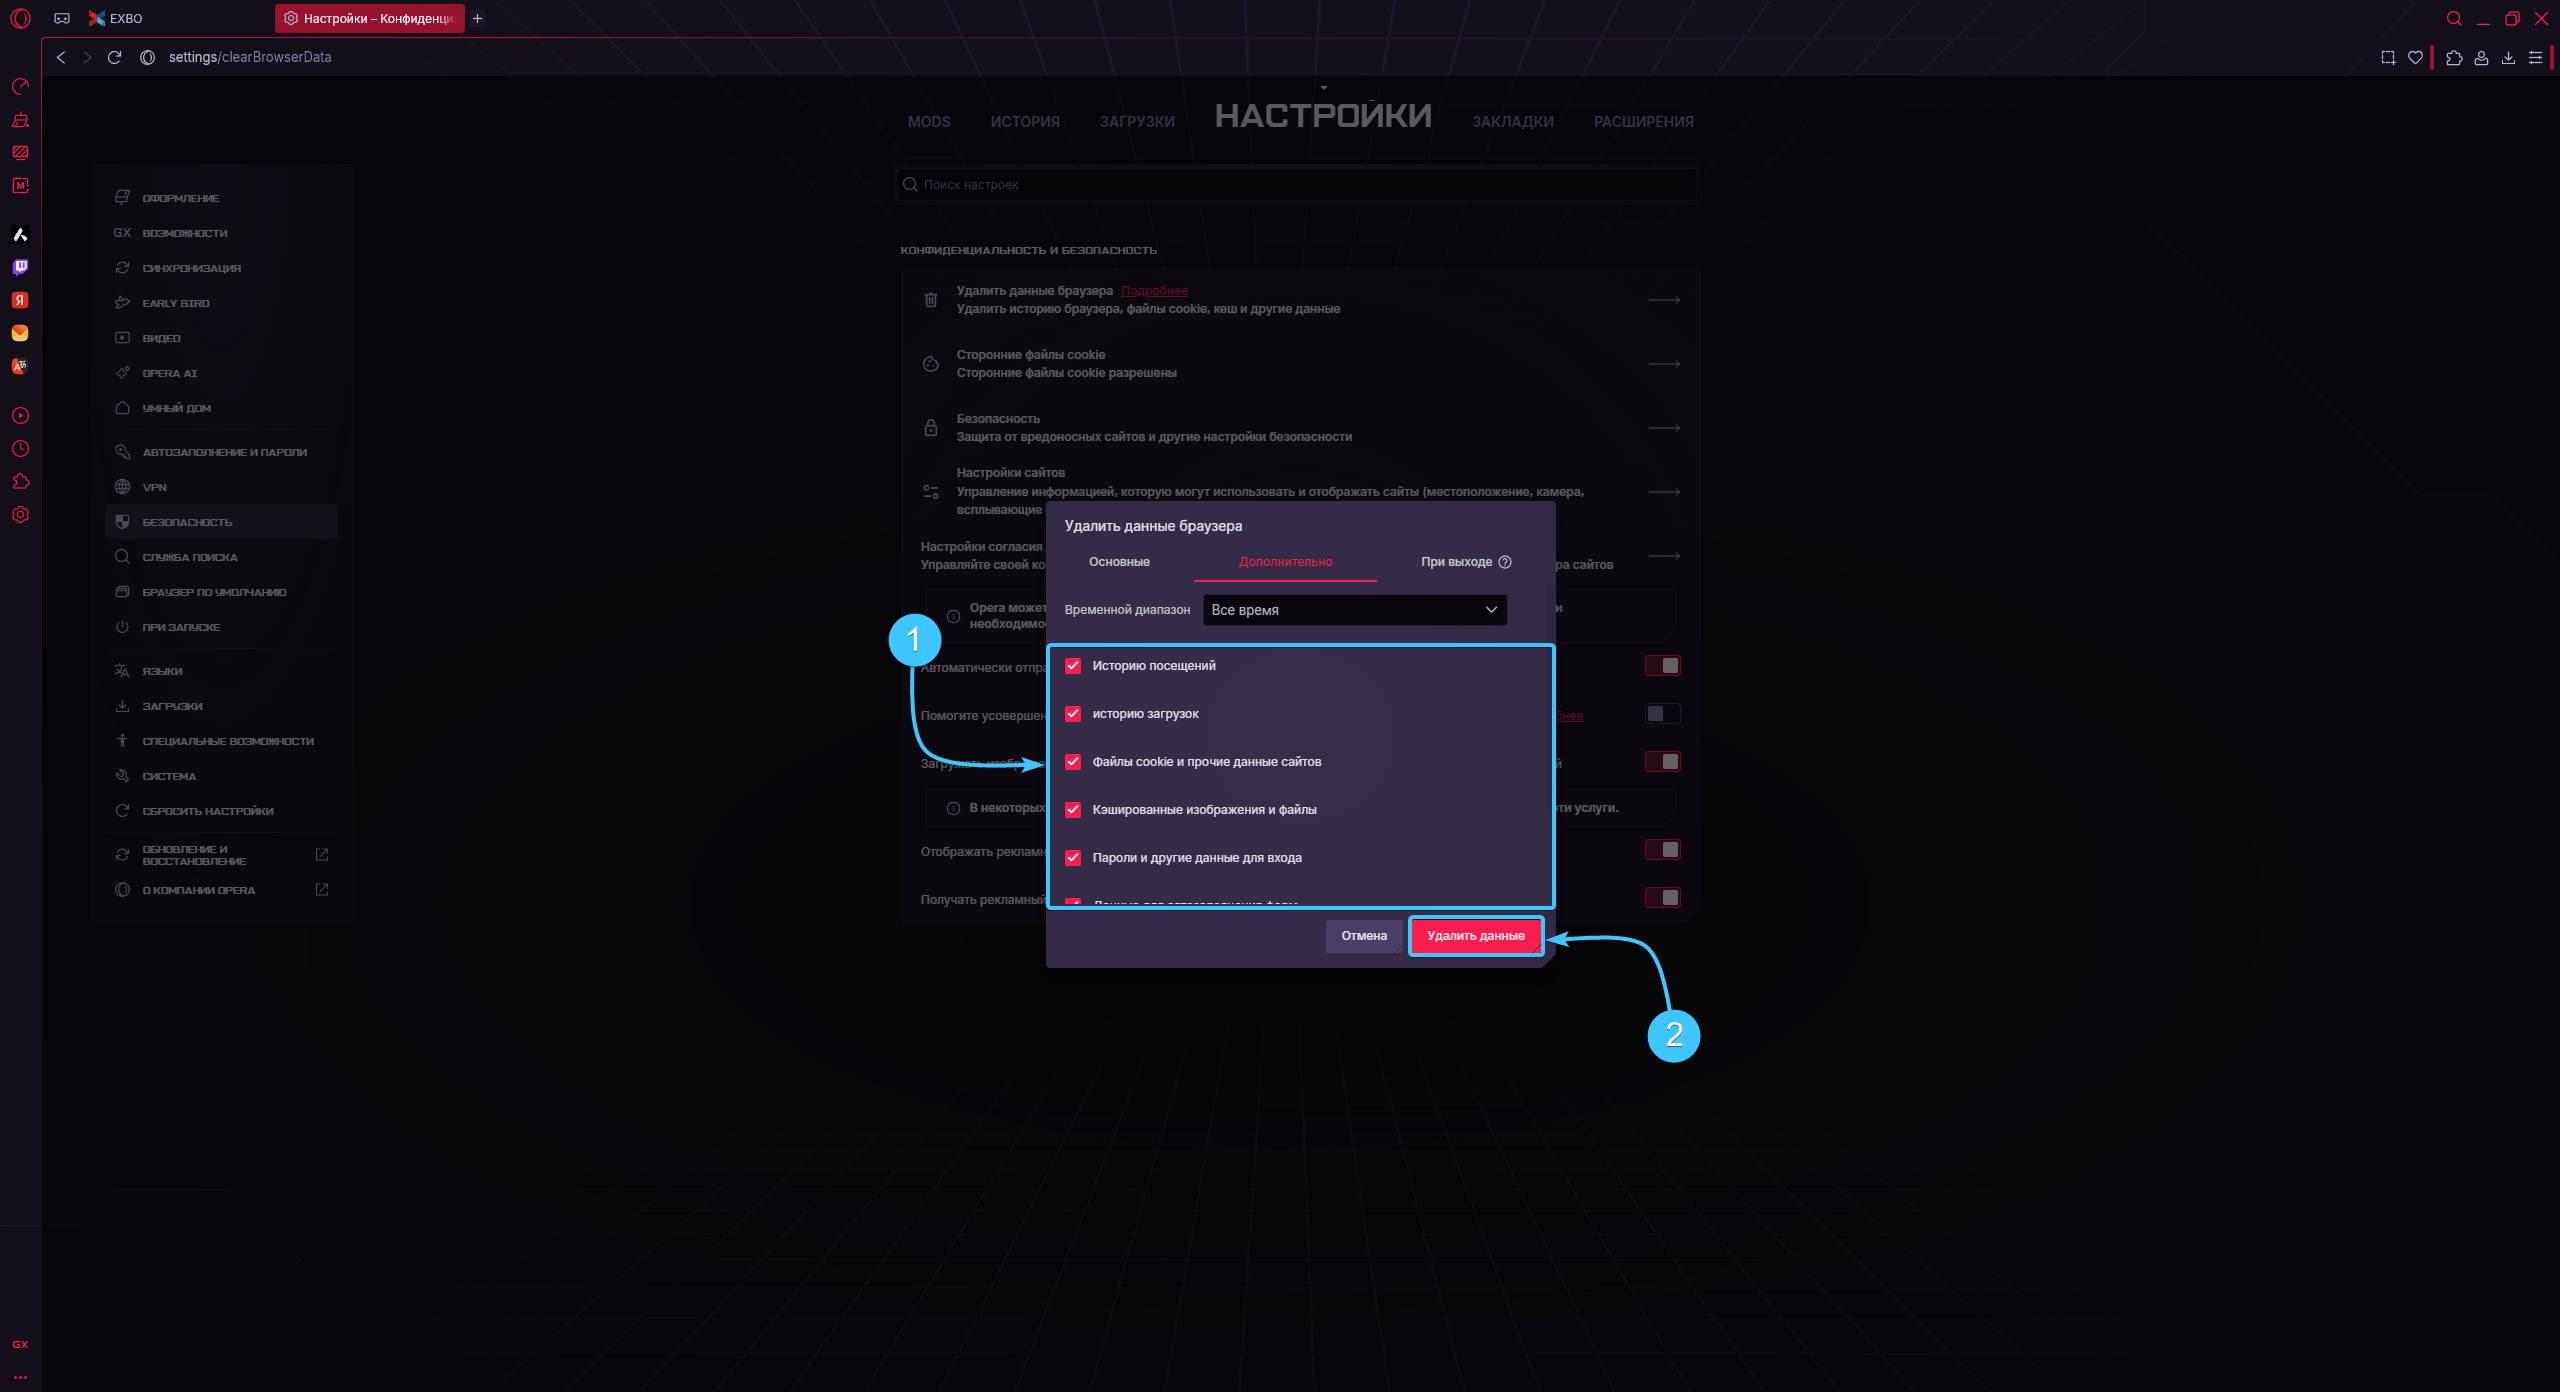Viewport: 2560px width, 1392px height.
Task: Open GX Control speedometer icon in sidebar
Action: [20, 87]
